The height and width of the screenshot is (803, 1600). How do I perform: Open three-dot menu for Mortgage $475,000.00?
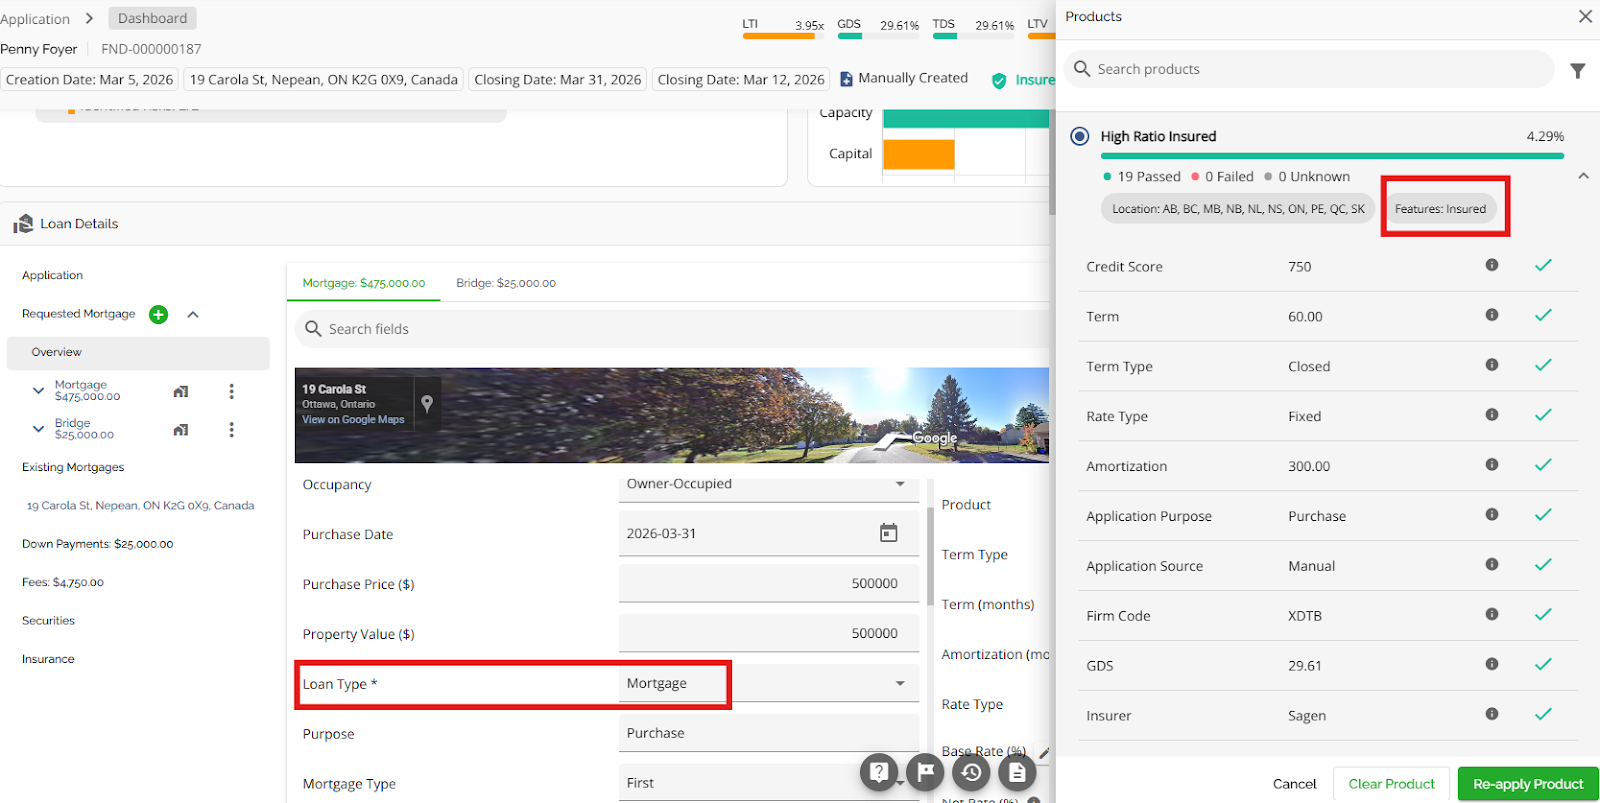pos(231,391)
